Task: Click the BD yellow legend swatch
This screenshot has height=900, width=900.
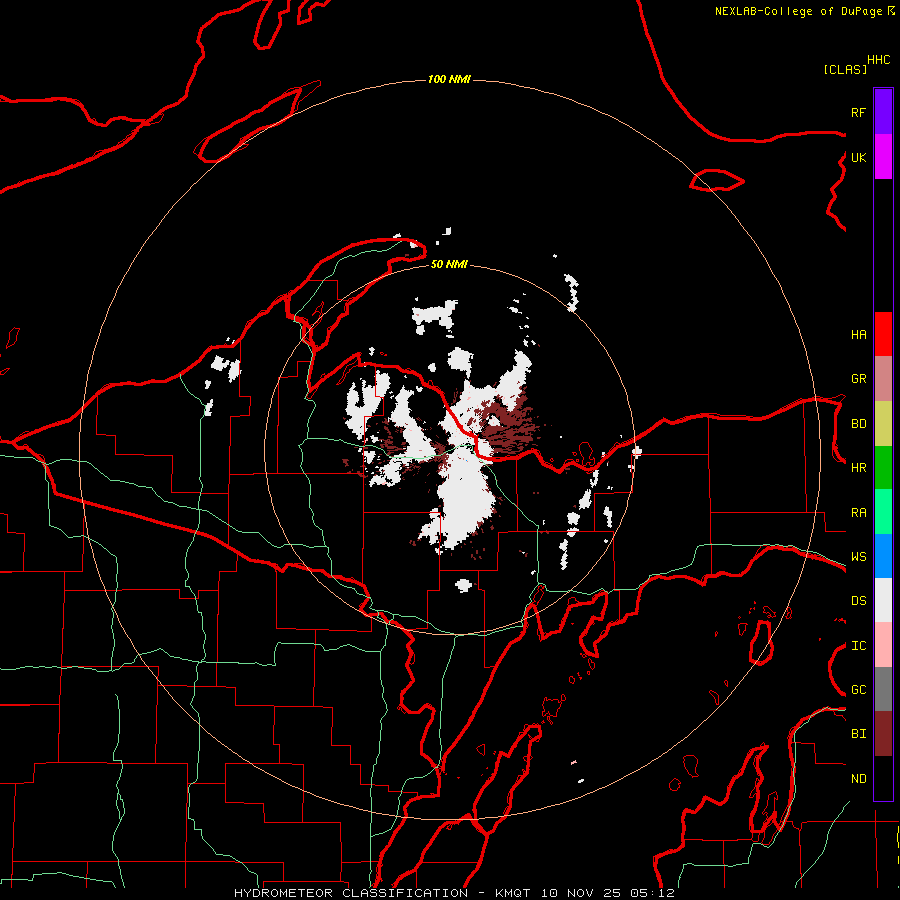Action: click(x=883, y=424)
